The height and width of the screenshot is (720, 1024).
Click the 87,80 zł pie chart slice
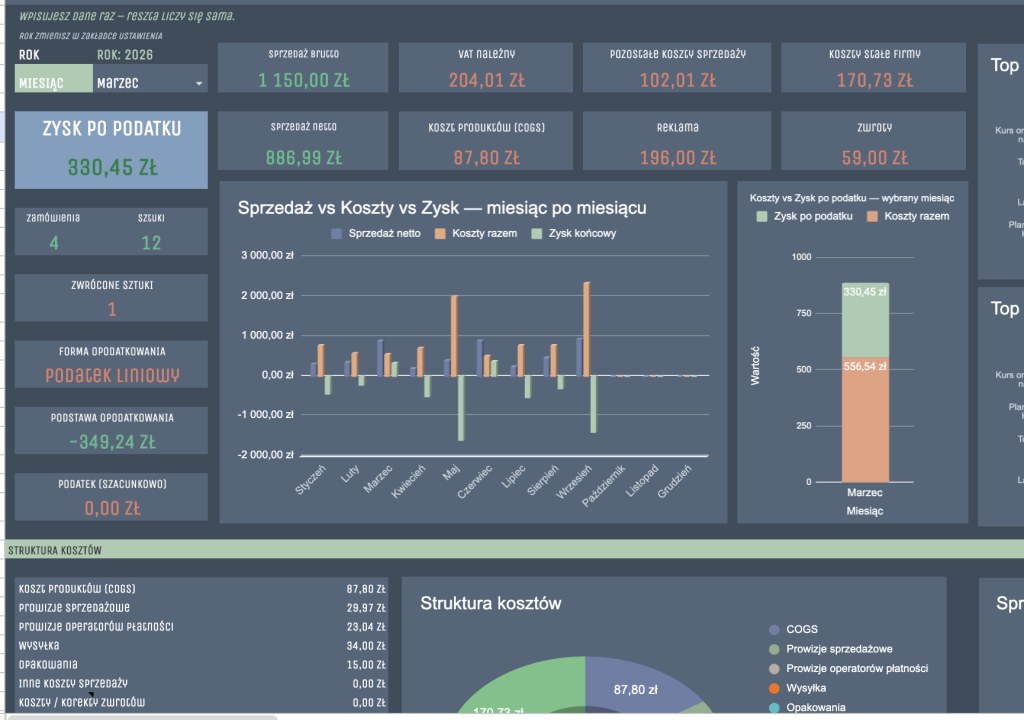[635, 687]
